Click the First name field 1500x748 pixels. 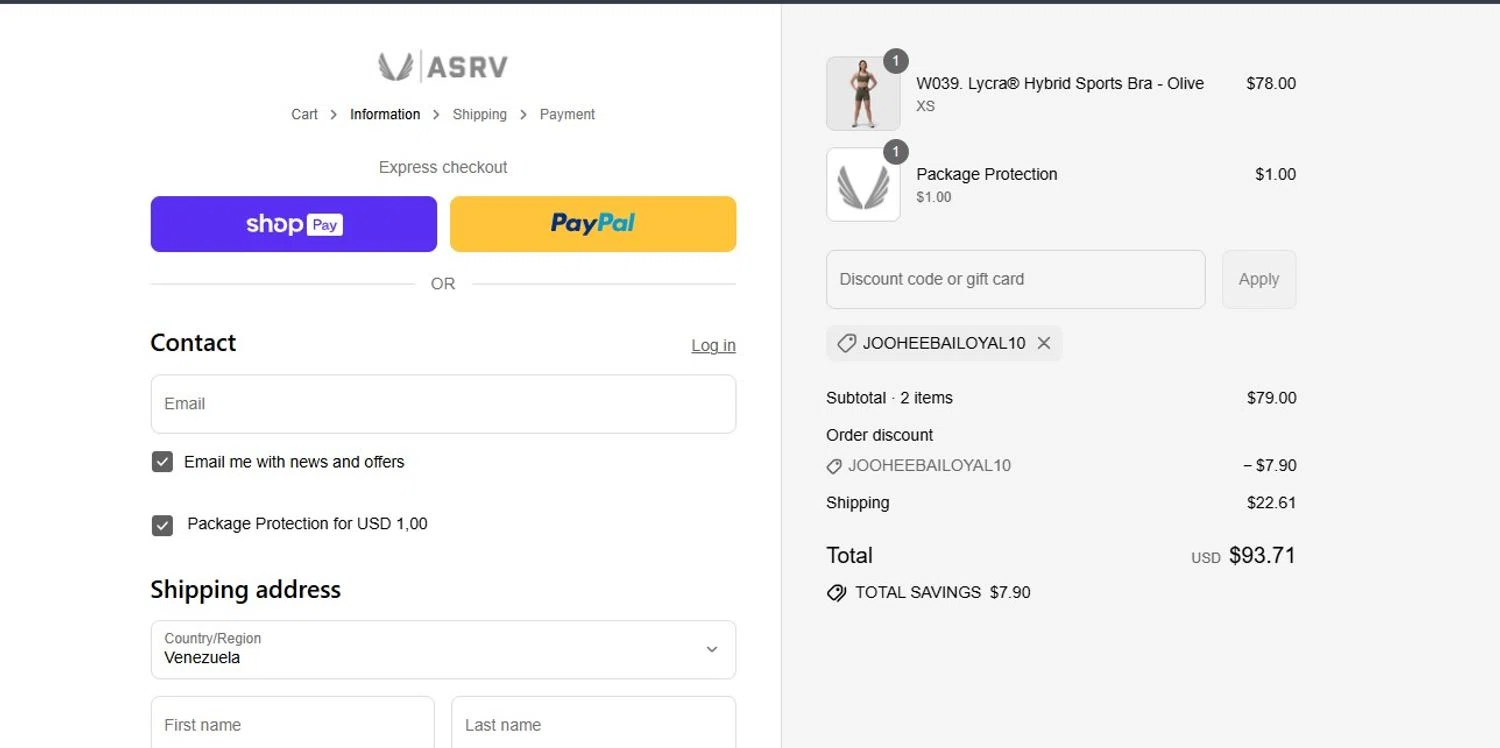[293, 724]
